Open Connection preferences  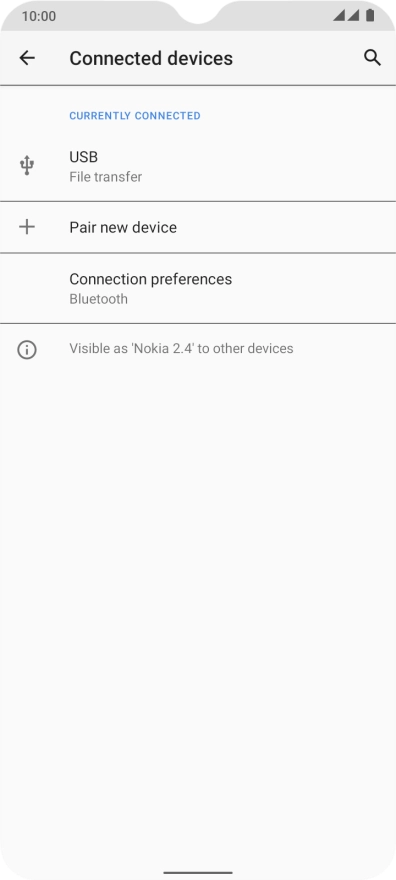198,288
